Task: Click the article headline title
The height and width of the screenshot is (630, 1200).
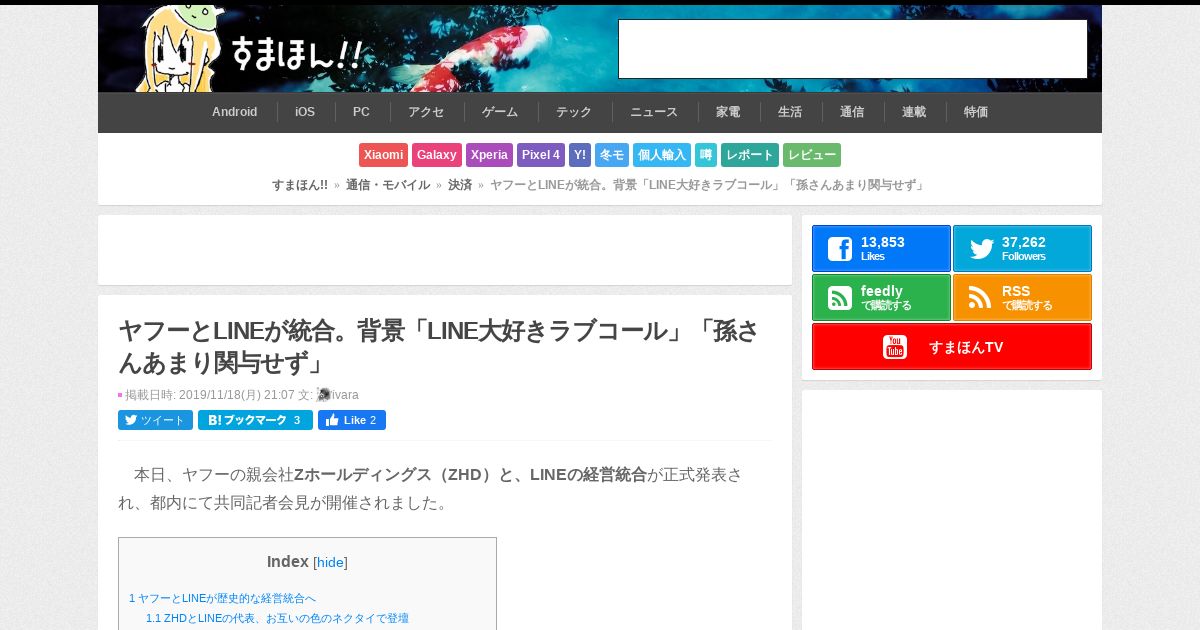Action: (439, 346)
